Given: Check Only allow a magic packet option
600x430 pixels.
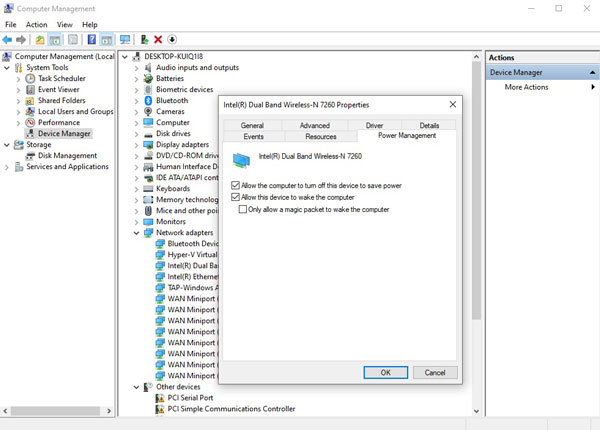Looking at the screenshot, I should pos(243,209).
